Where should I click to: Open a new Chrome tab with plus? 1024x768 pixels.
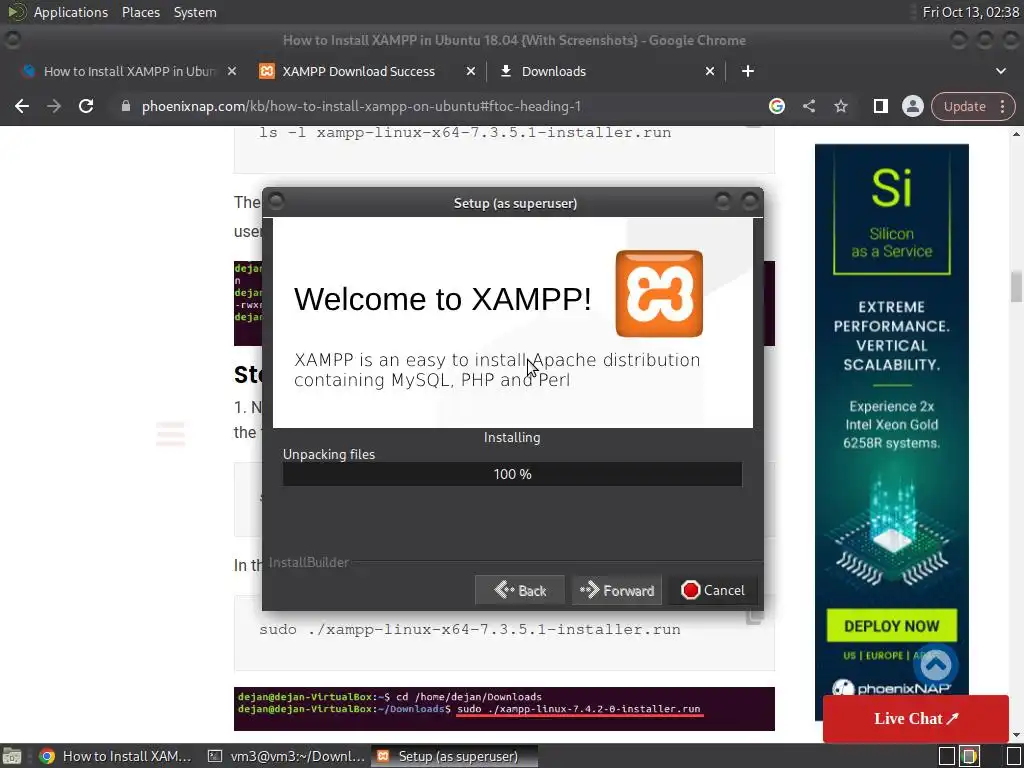click(748, 71)
